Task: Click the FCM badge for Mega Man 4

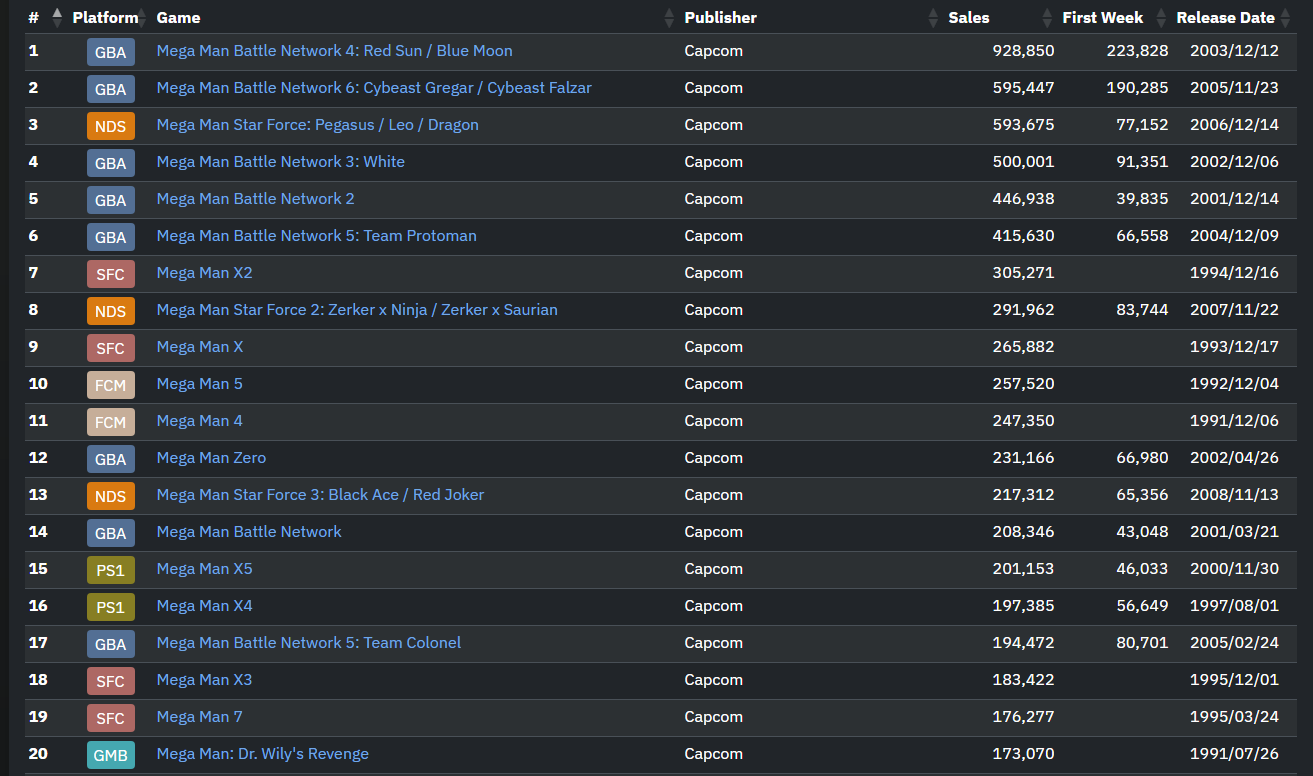Action: click(111, 422)
